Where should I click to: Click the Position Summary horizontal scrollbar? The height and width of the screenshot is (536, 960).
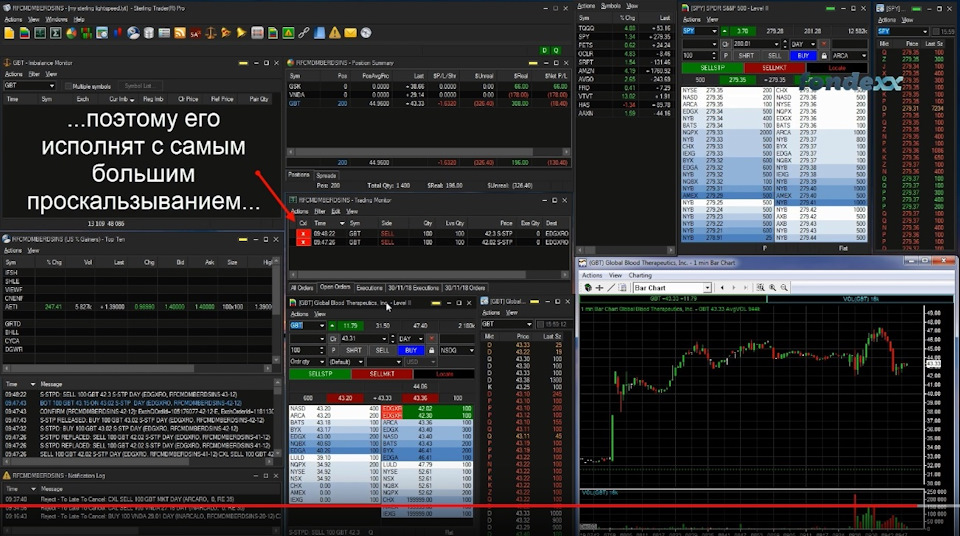click(x=428, y=152)
